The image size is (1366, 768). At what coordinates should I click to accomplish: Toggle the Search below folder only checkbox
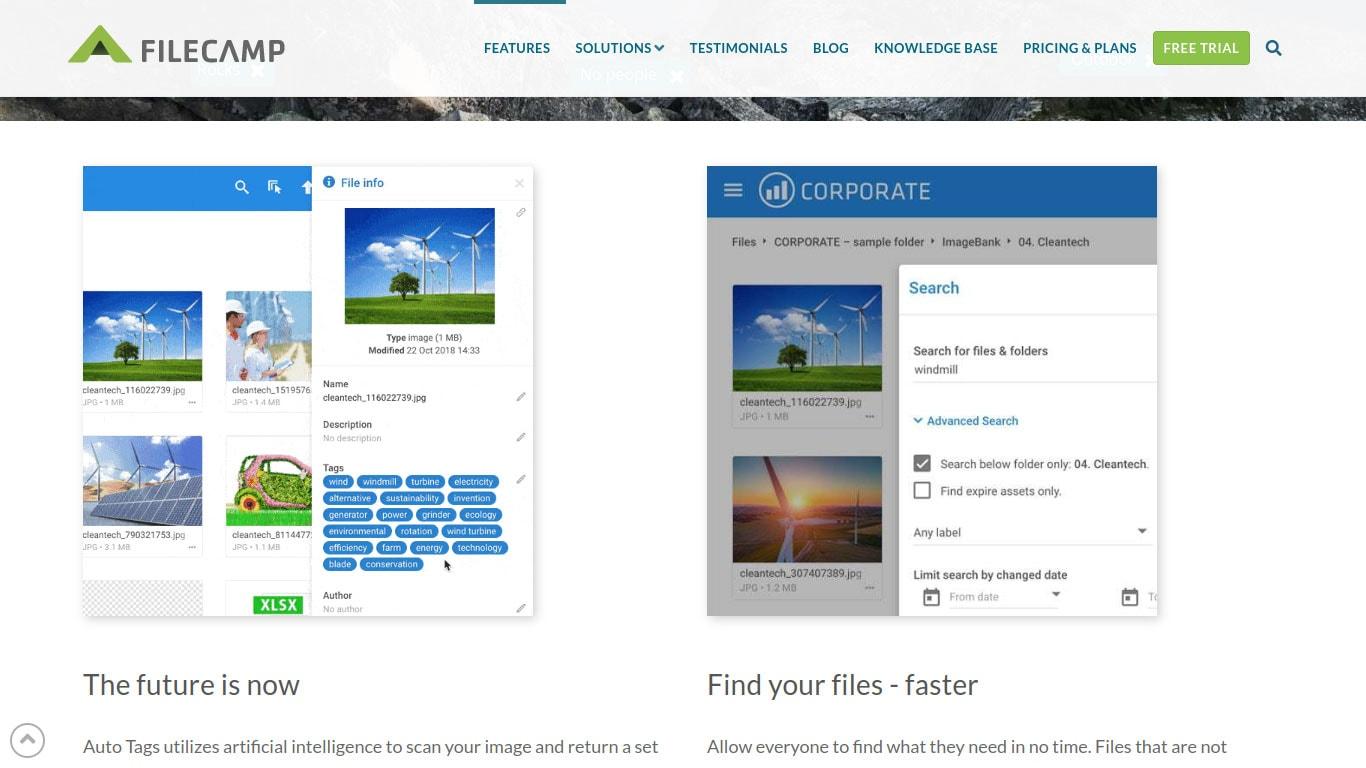(x=922, y=464)
